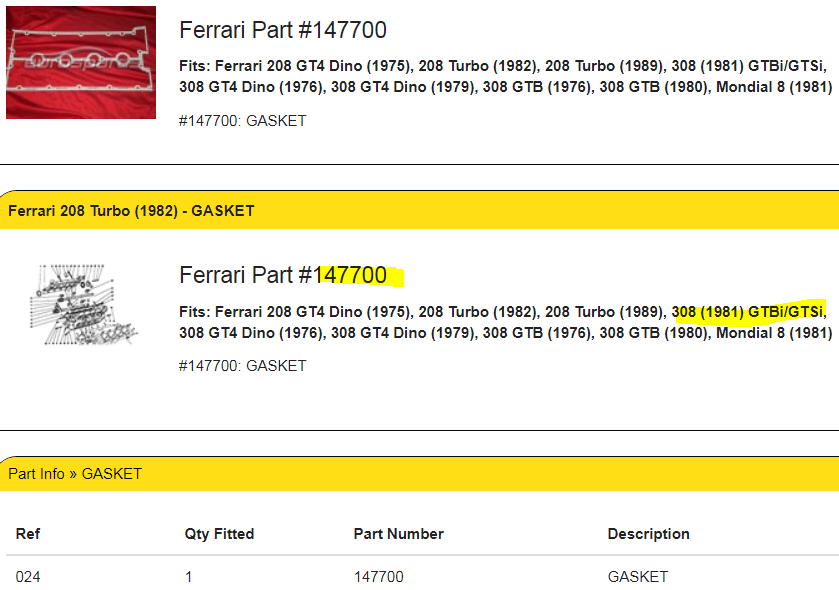This screenshot has height=590, width=839.
Task: Select part number 147700 in the table row
Action: tap(379, 576)
